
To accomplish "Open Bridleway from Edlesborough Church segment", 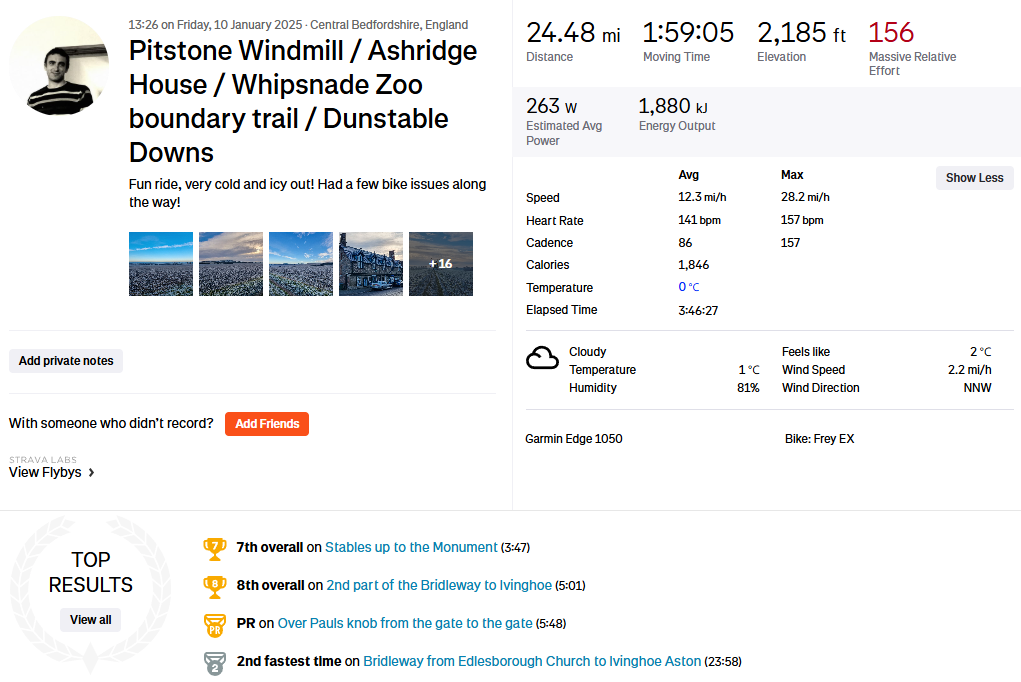I will (532, 662).
